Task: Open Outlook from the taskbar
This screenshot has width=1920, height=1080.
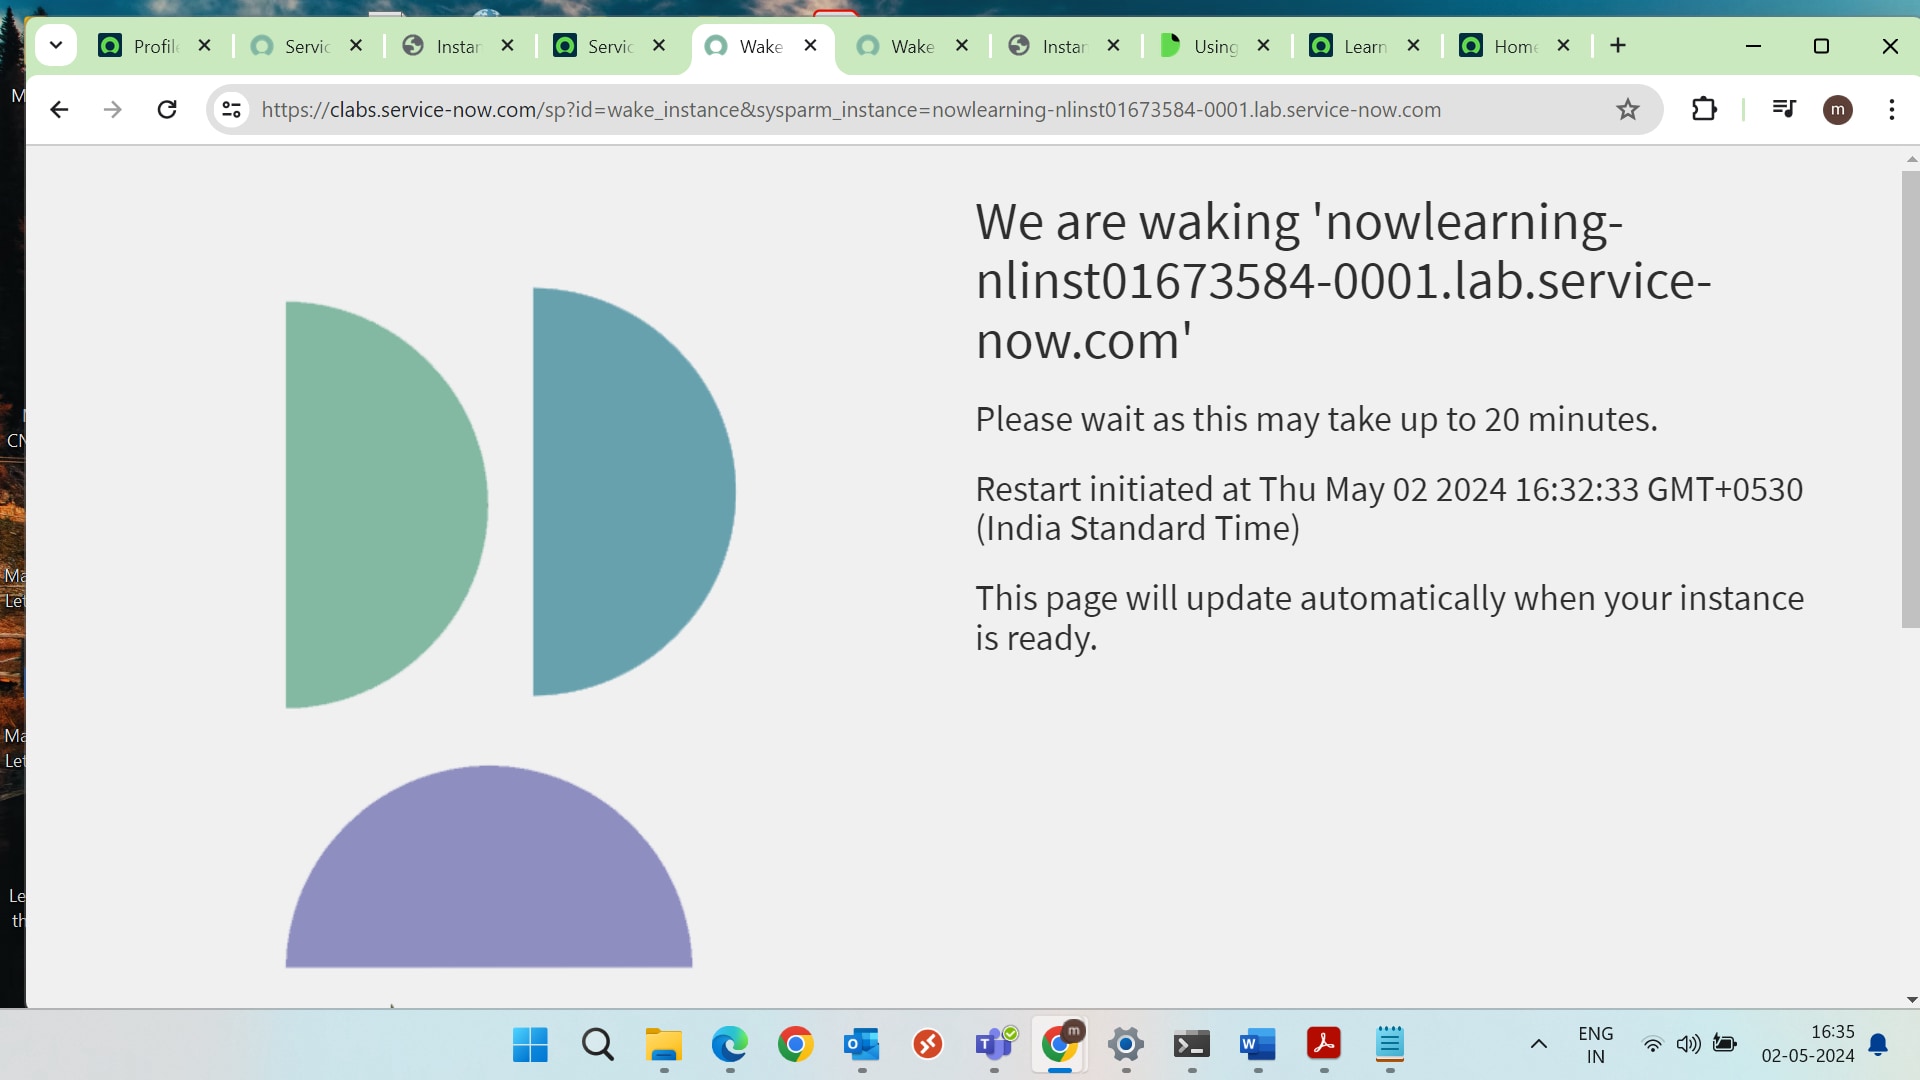Action: point(861,1045)
